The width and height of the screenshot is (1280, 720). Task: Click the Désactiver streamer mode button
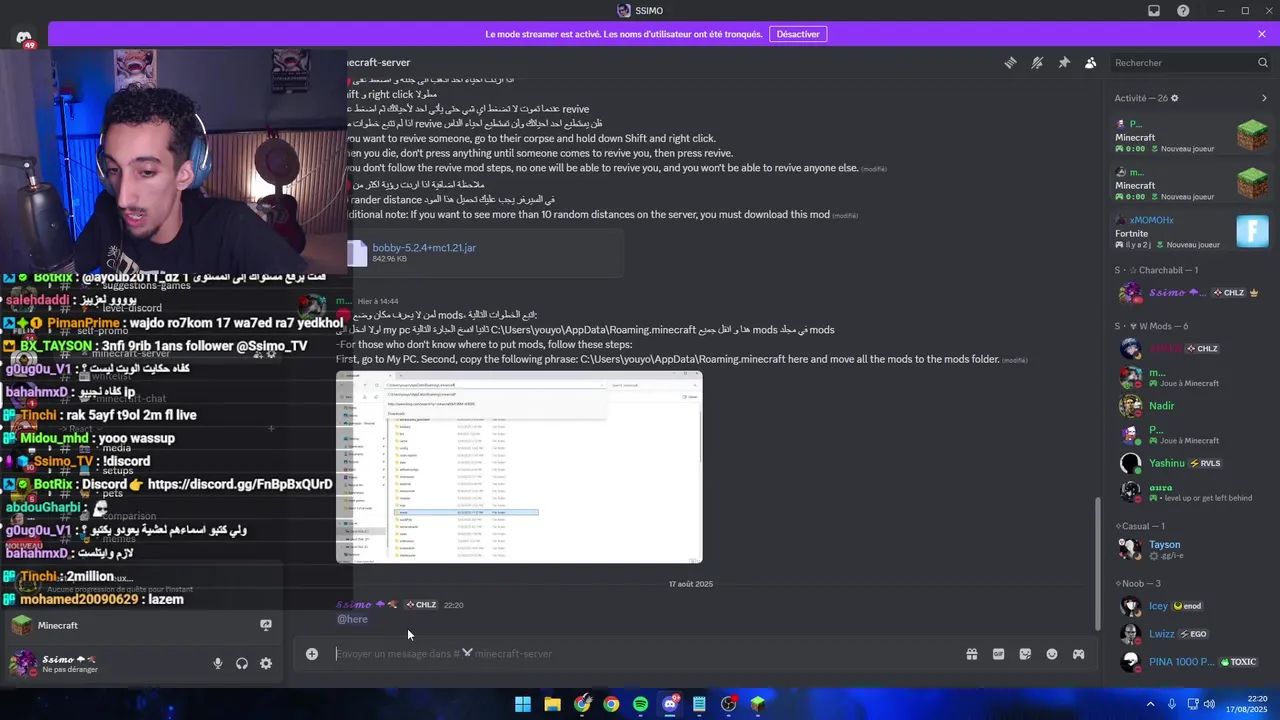[x=798, y=34]
